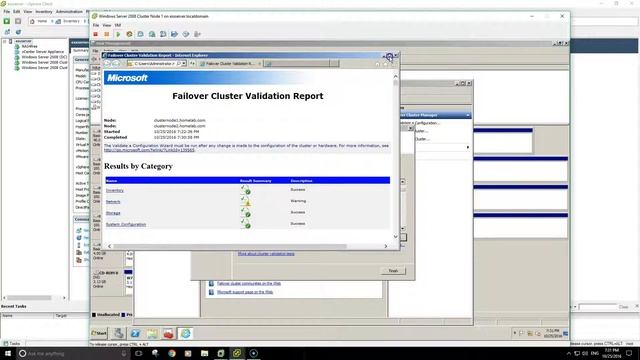Open VM console window File menu
This screenshot has height=360, width=640.
pyautogui.click(x=96, y=25)
